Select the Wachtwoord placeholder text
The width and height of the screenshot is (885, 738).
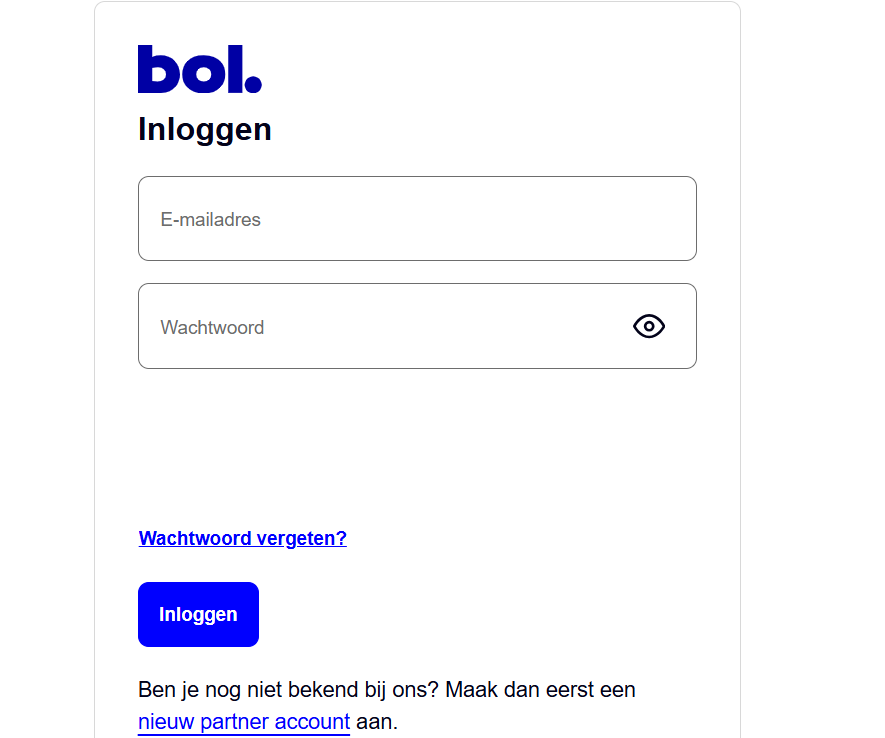tap(212, 327)
